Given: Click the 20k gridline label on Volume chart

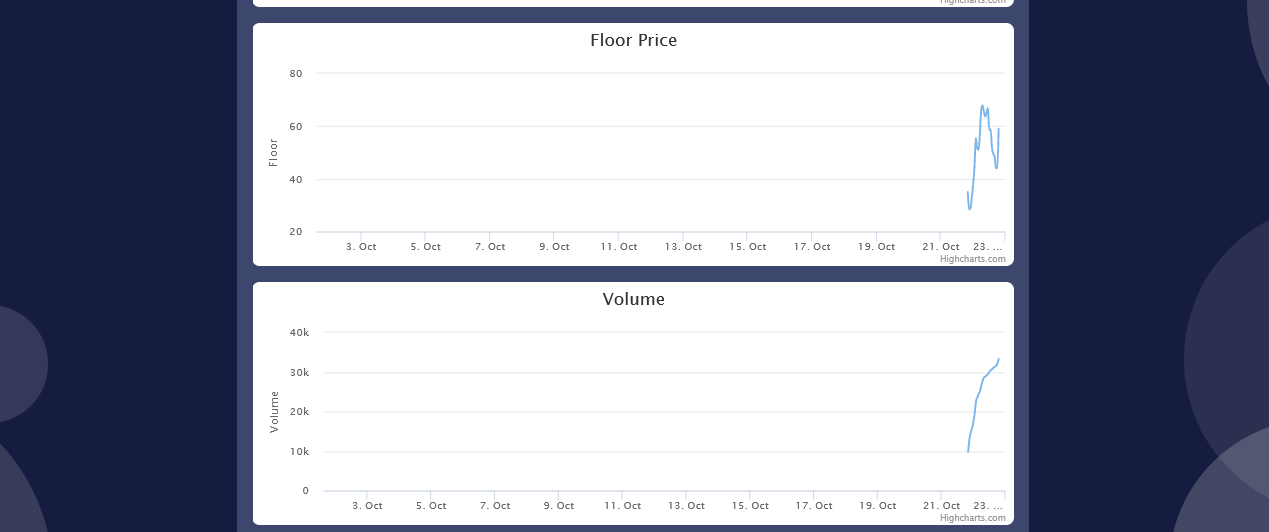Looking at the screenshot, I should pyautogui.click(x=299, y=412).
